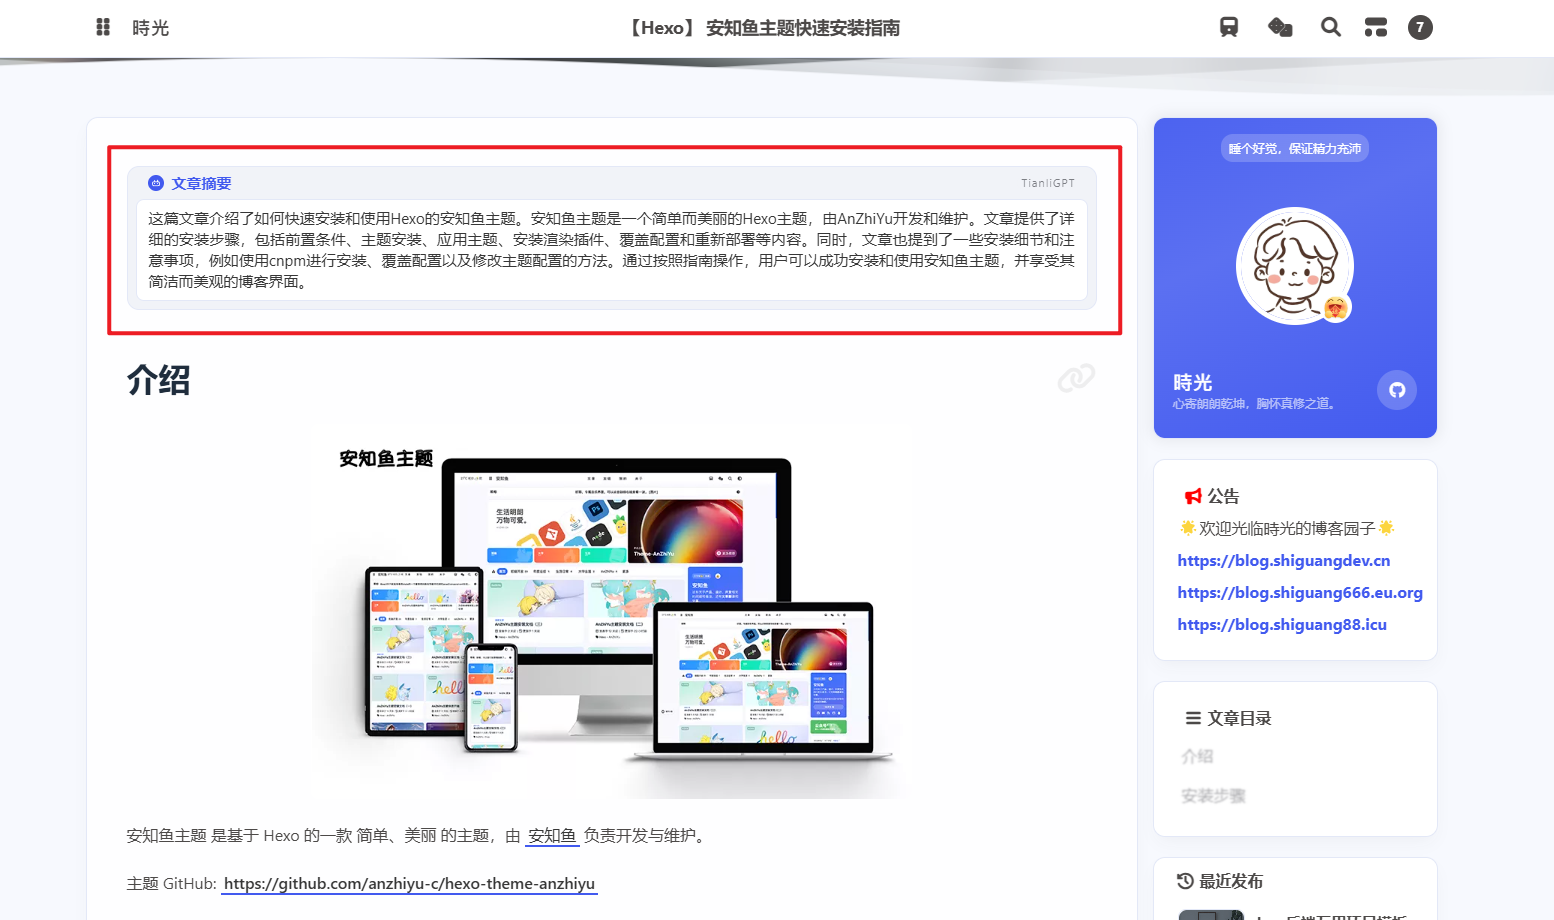Click the 介绍 heading
This screenshot has height=920, width=1554.
[158, 380]
